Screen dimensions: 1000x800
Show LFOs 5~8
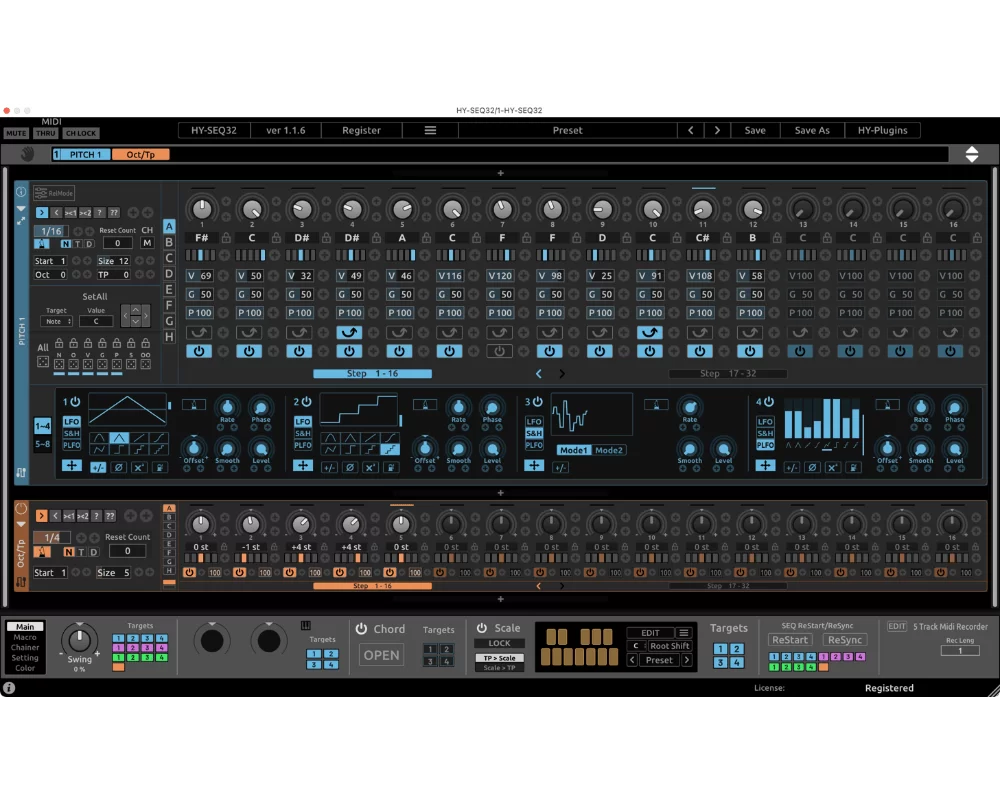(42, 444)
